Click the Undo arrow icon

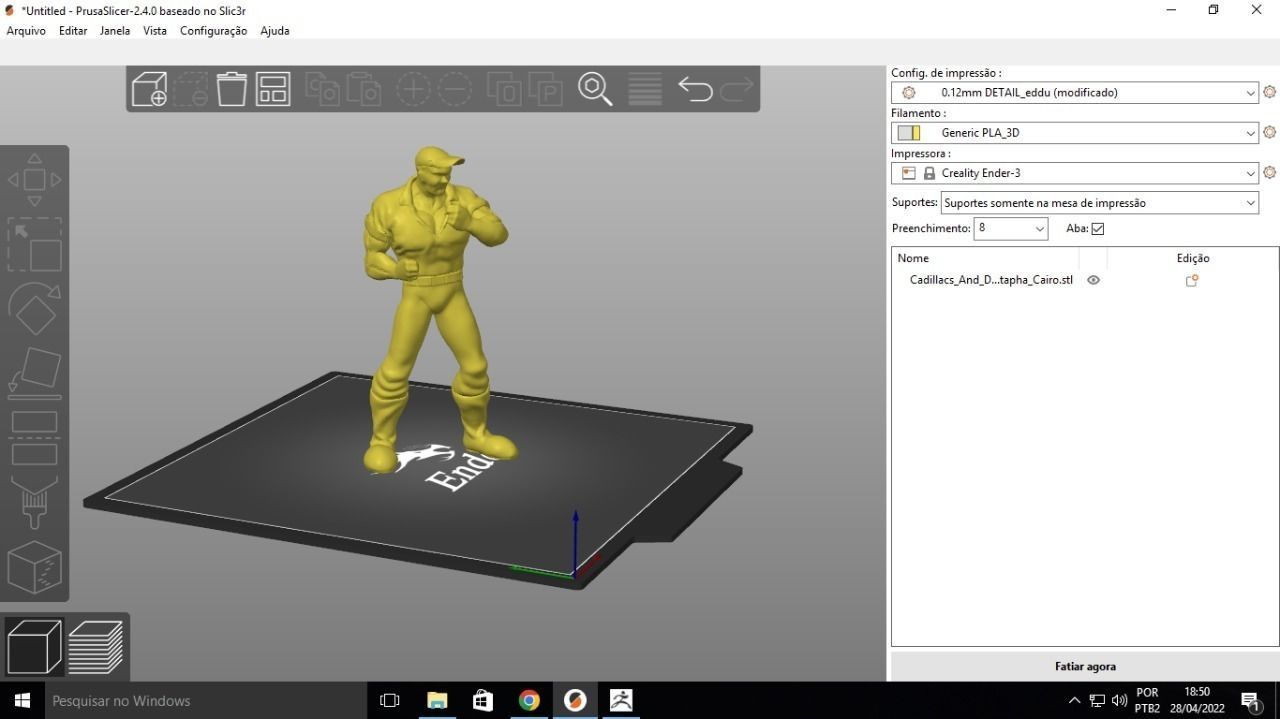[x=695, y=89]
